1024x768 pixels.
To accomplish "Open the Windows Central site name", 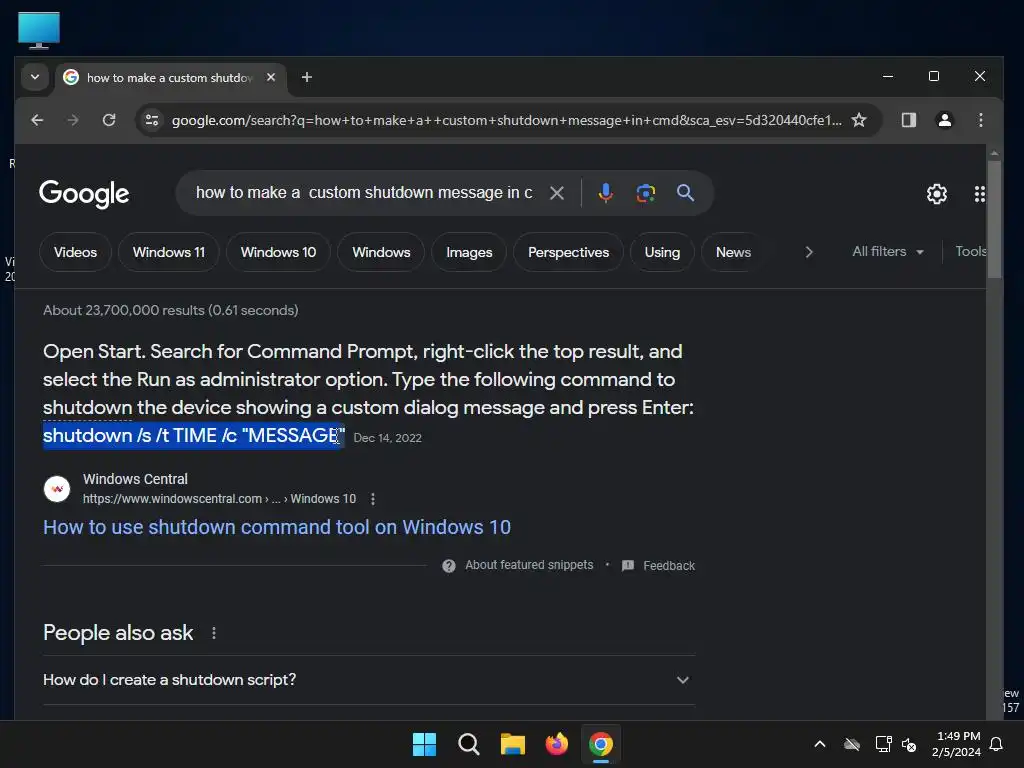I will (x=135, y=479).
